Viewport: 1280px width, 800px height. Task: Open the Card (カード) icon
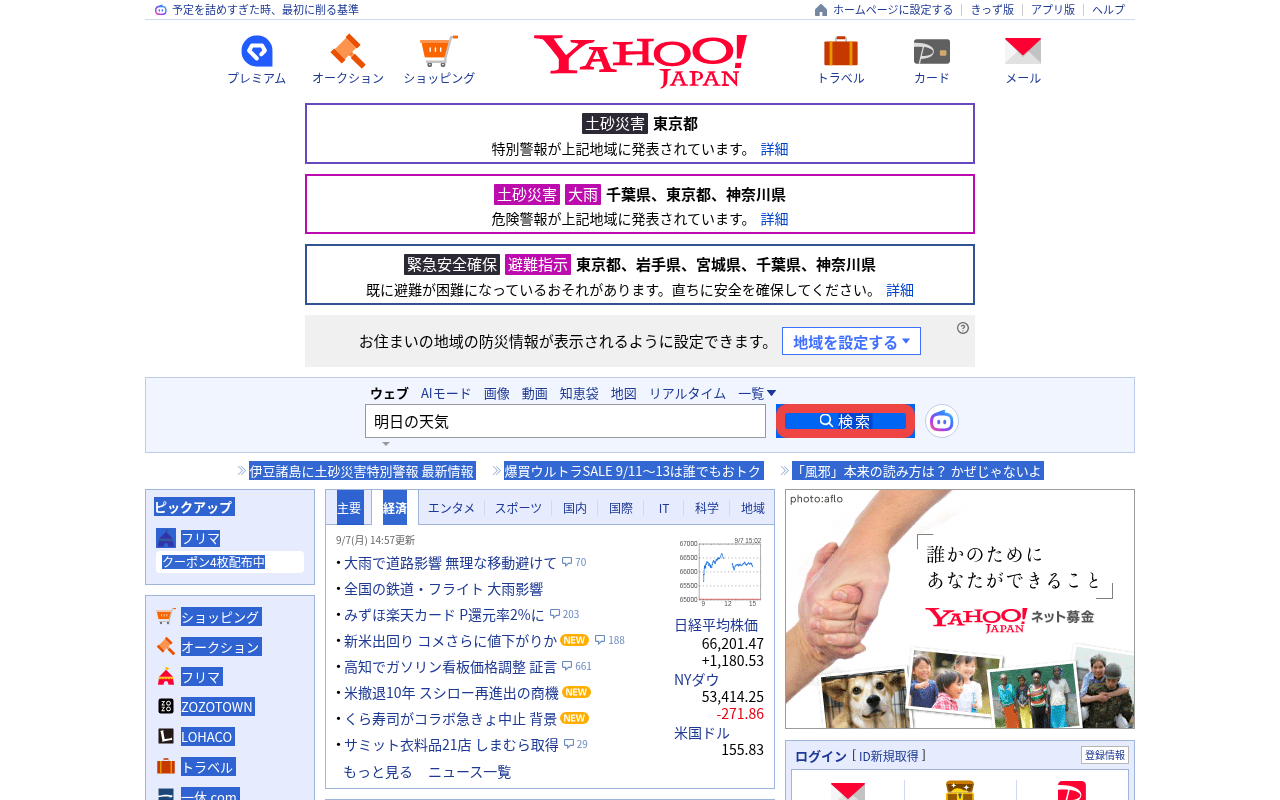point(932,51)
